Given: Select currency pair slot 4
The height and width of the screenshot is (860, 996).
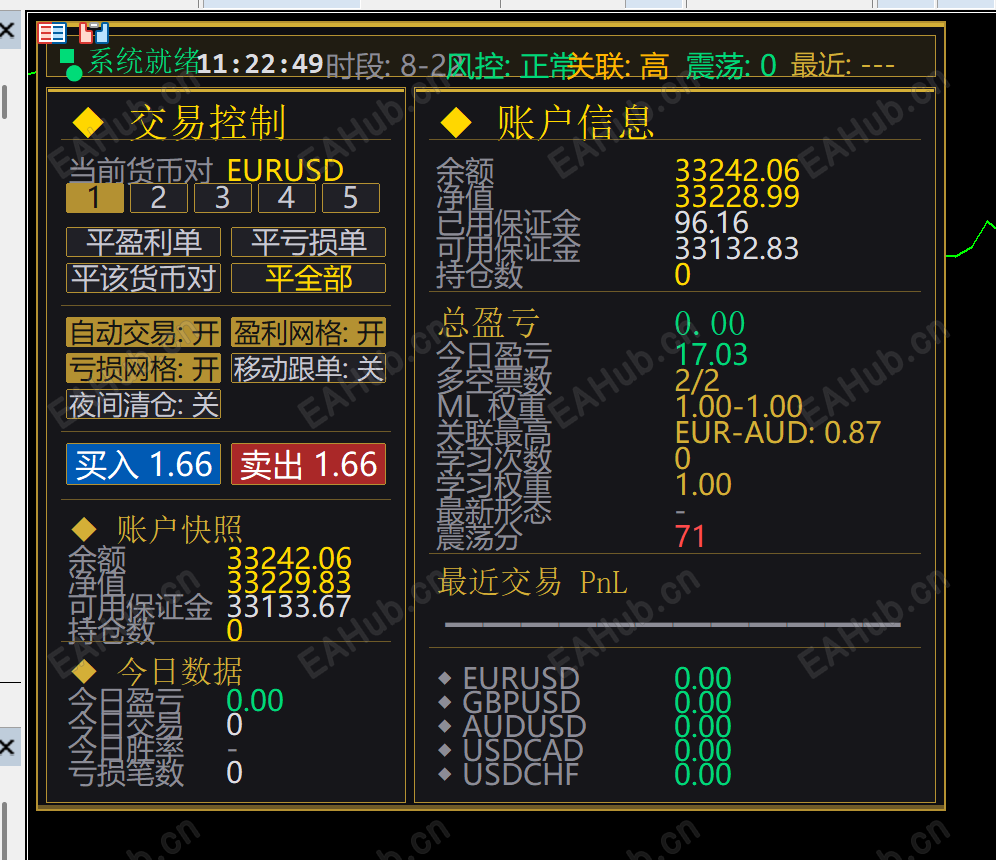Looking at the screenshot, I should (x=286, y=198).
